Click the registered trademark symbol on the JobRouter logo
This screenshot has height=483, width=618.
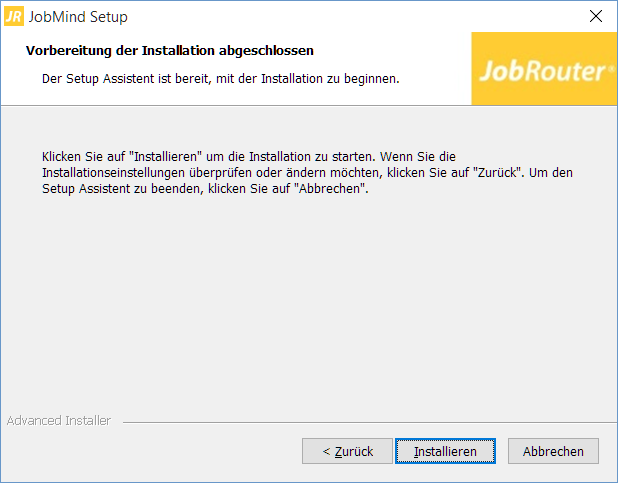(x=611, y=68)
